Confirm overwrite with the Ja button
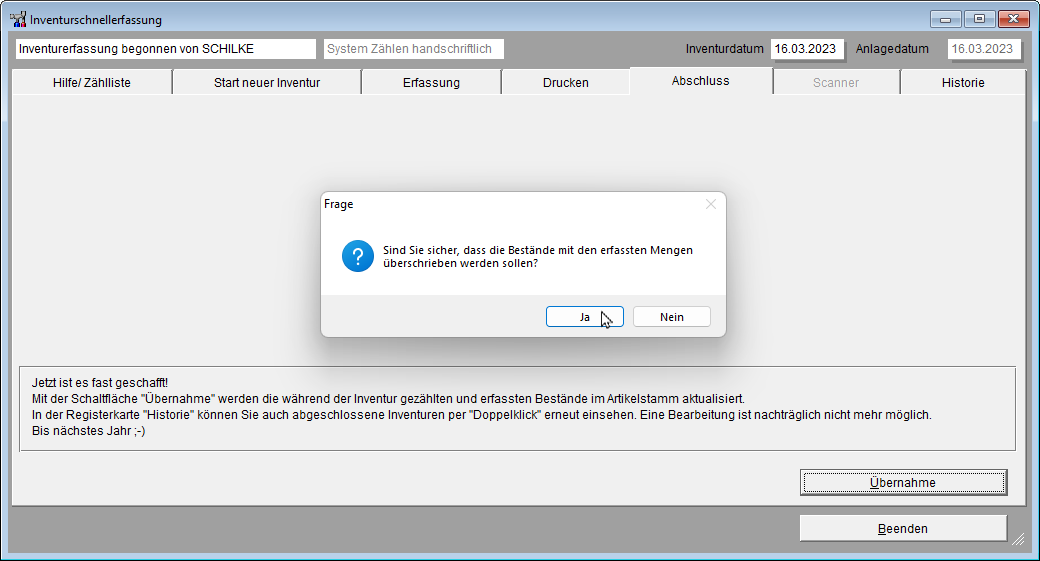This screenshot has height=561, width=1040. 584,317
